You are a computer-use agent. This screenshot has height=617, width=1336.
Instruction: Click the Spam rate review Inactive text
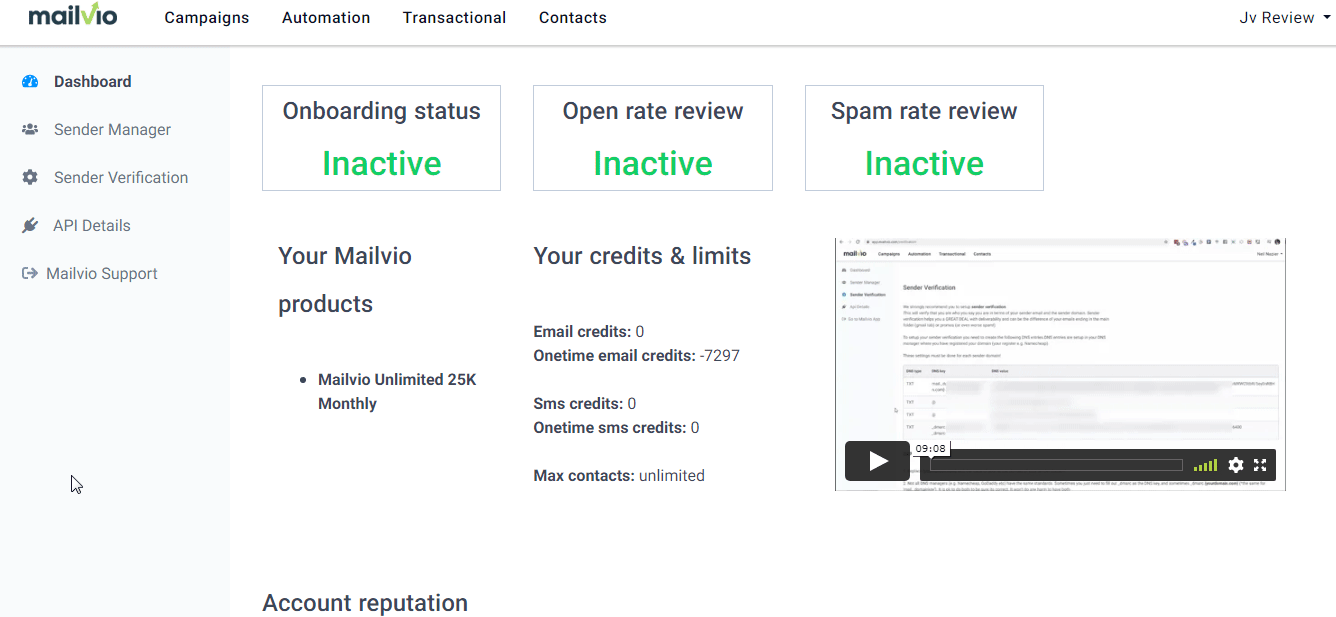click(x=923, y=163)
